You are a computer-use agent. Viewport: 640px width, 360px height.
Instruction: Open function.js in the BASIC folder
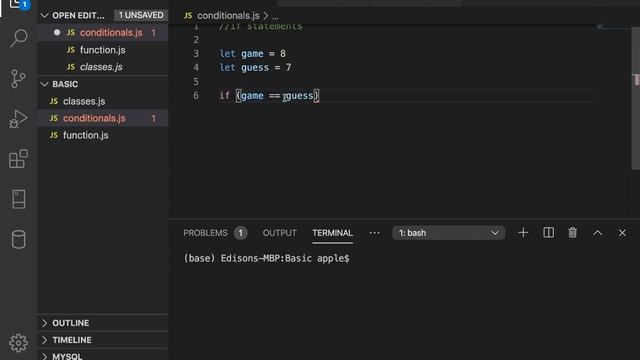[86, 135]
